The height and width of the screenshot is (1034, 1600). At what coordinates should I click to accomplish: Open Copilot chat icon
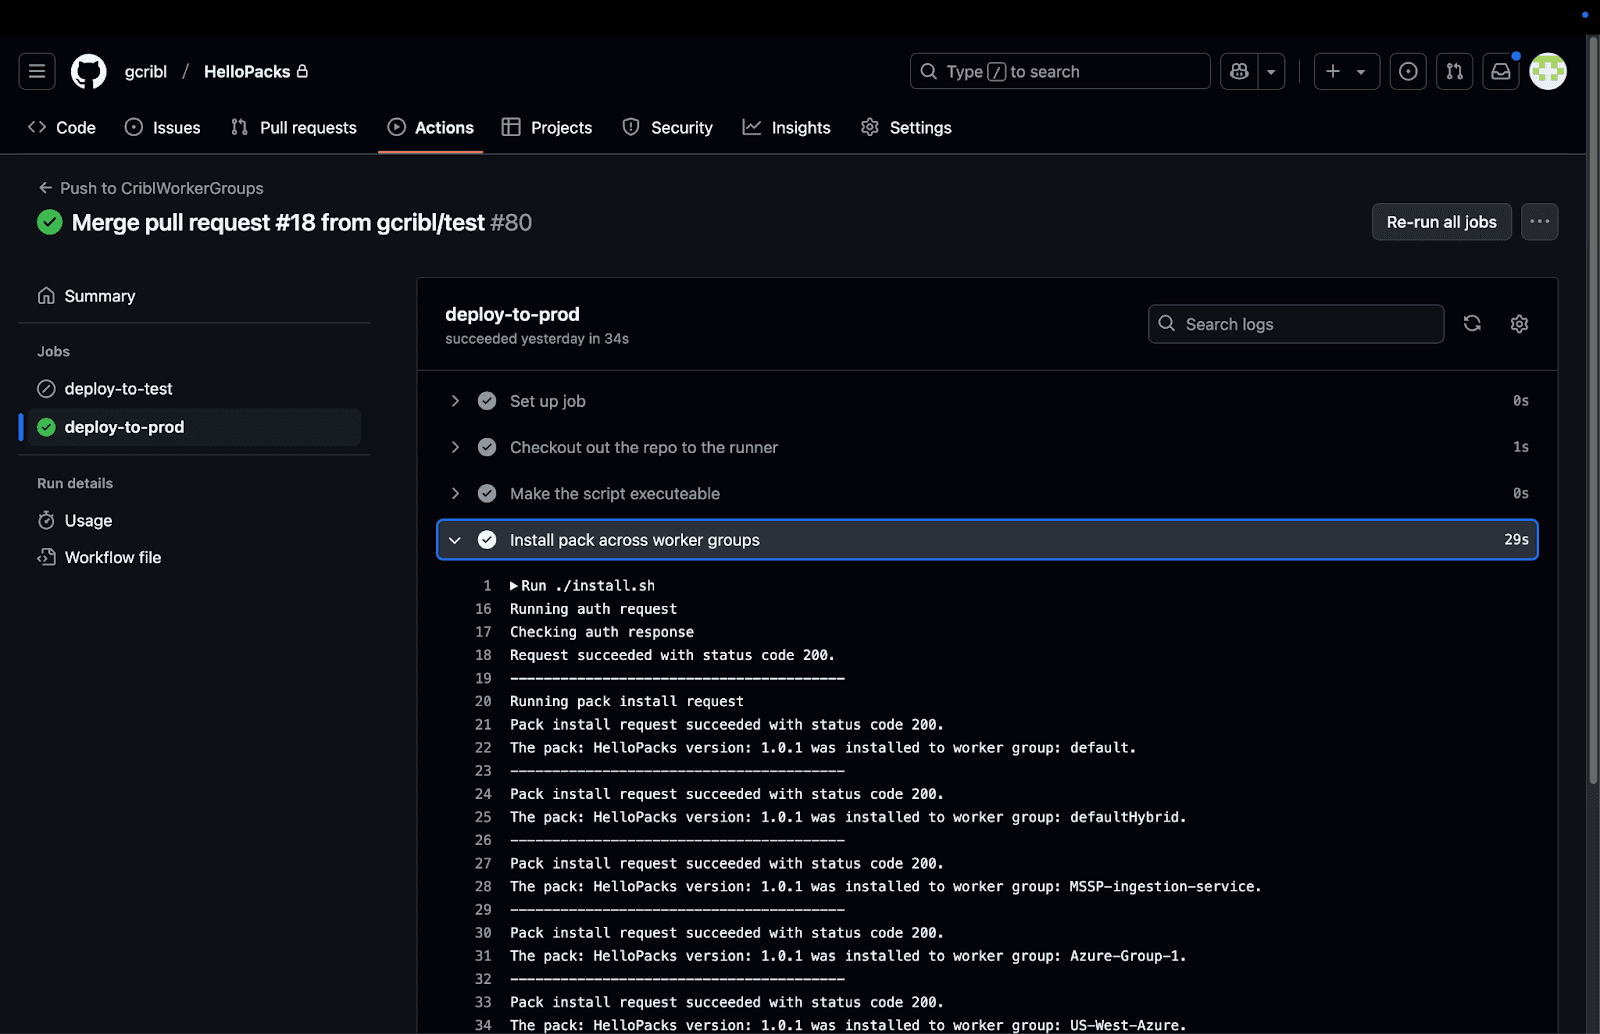click(x=1239, y=71)
